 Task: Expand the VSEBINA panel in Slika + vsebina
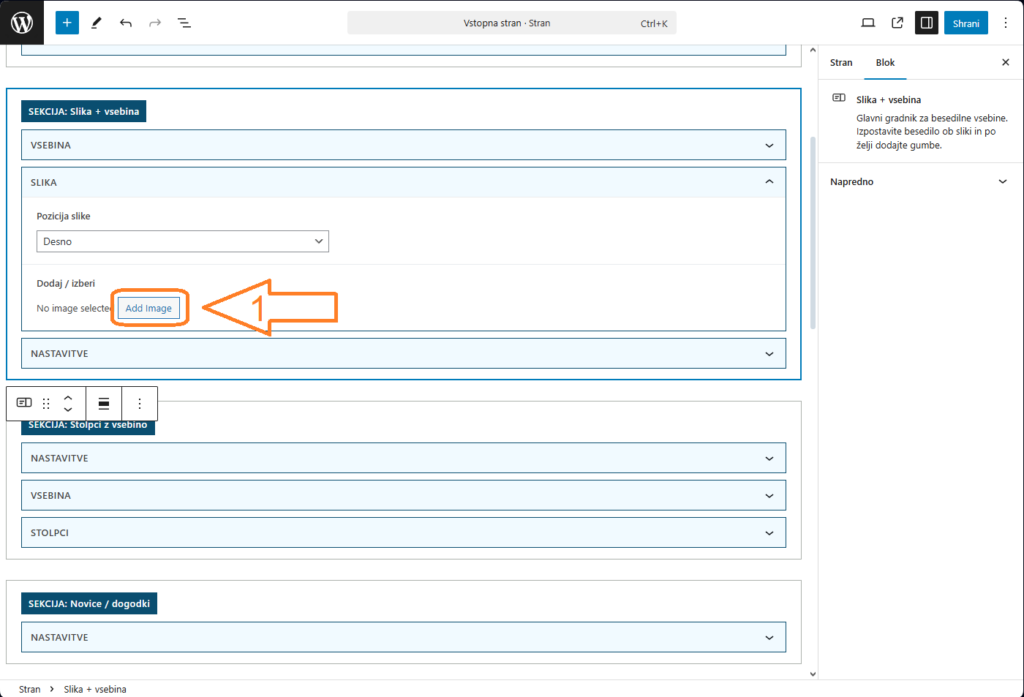[x=403, y=145]
